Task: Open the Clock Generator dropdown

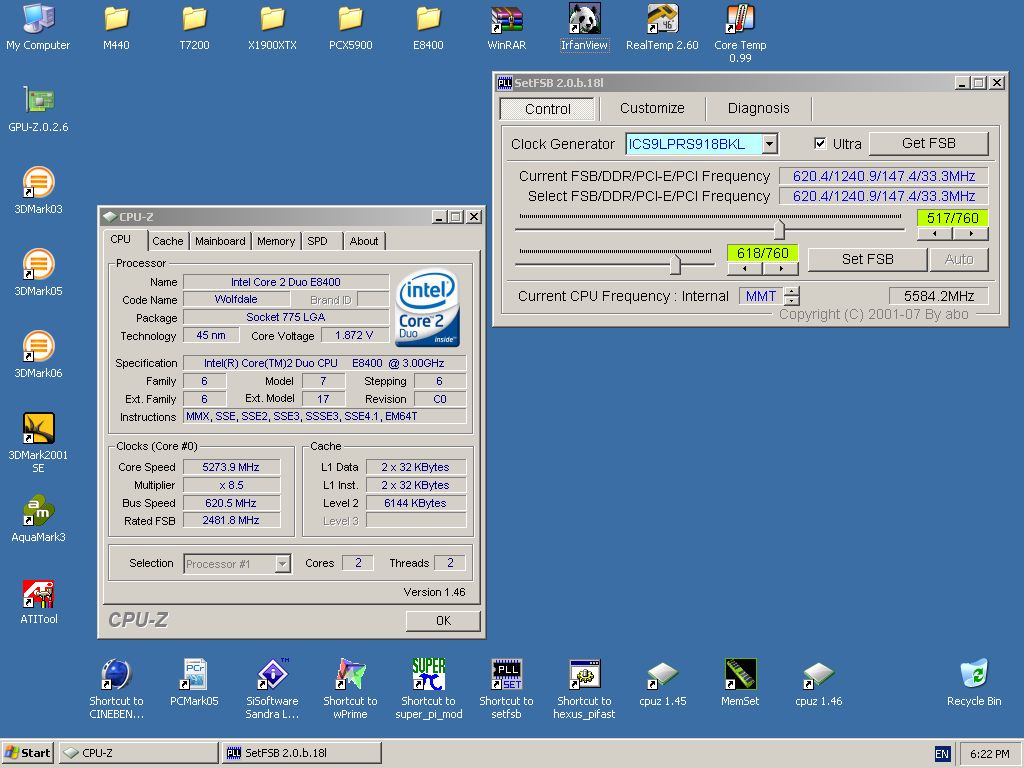Action: [x=770, y=144]
